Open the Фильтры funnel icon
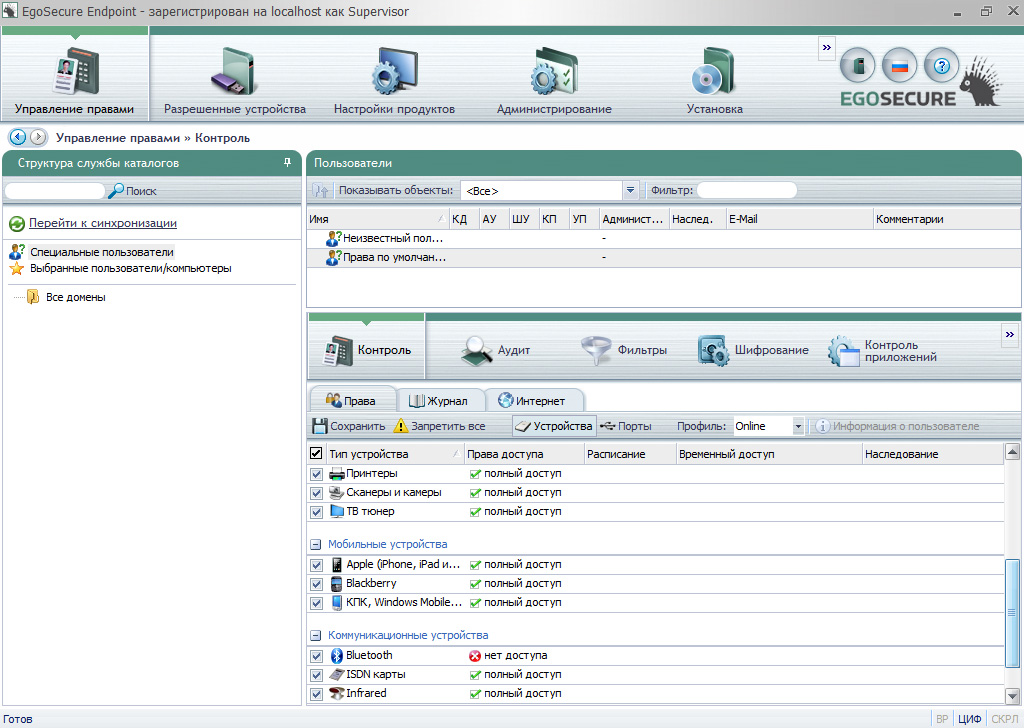1024x728 pixels. tap(597, 350)
